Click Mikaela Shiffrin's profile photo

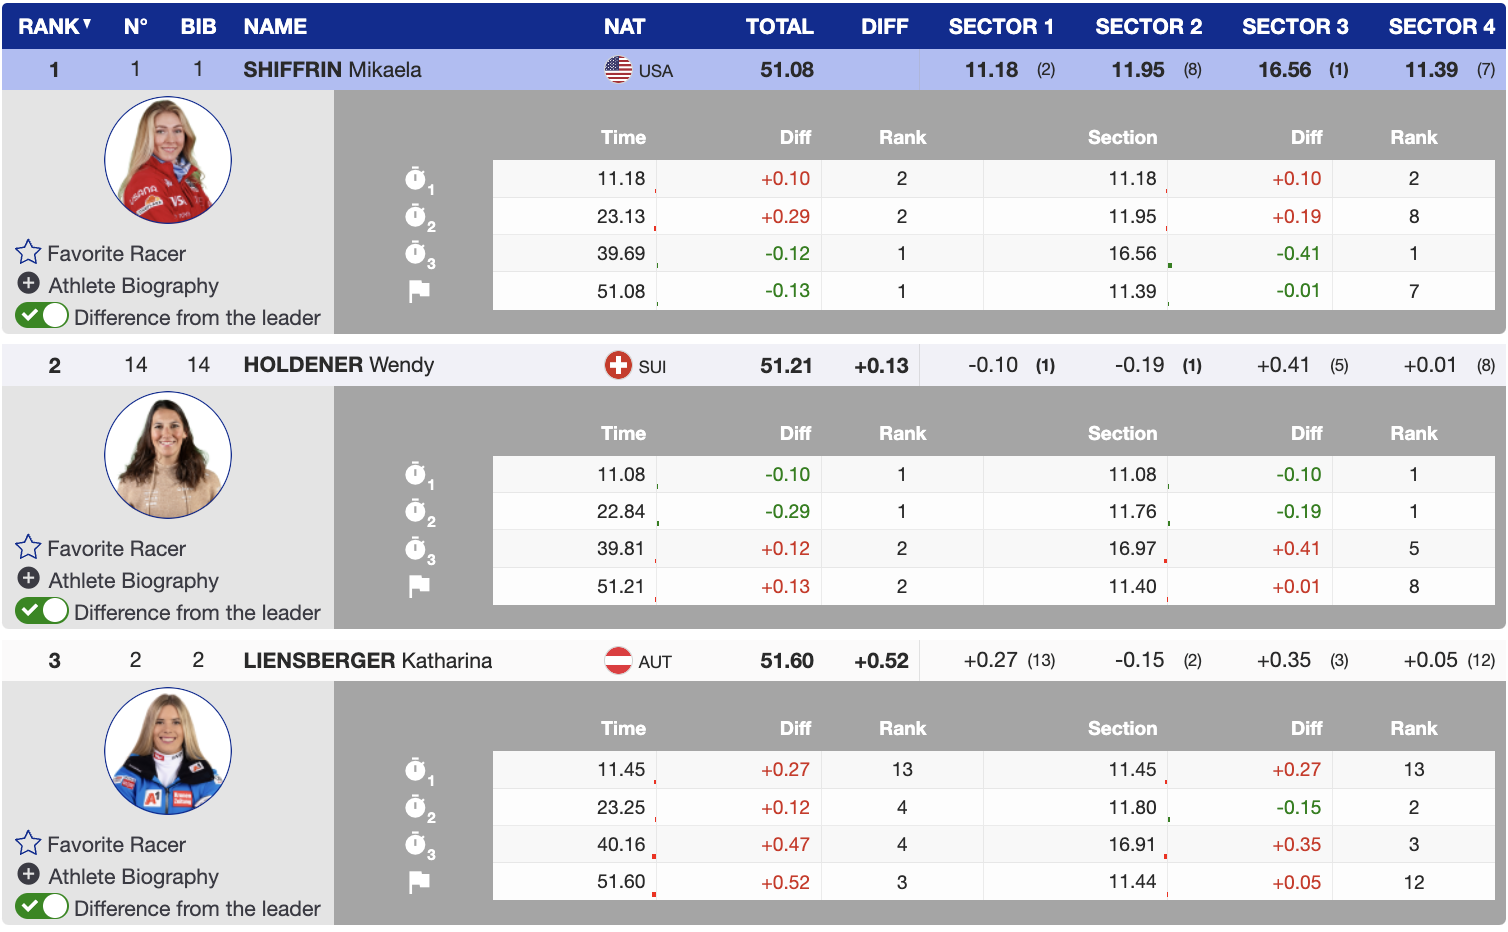pyautogui.click(x=168, y=160)
